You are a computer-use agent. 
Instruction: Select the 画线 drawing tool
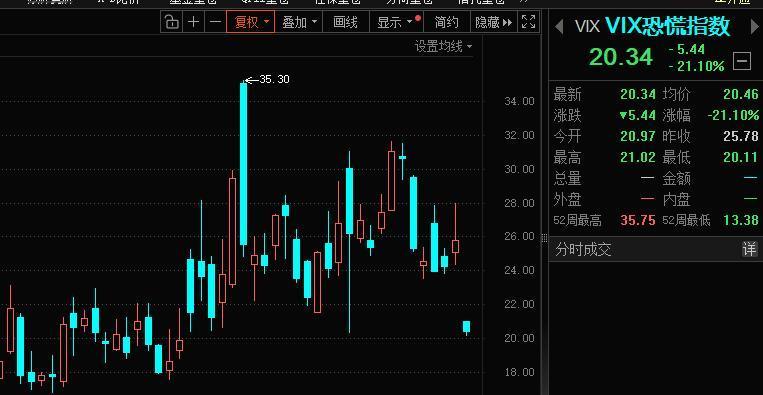345,22
